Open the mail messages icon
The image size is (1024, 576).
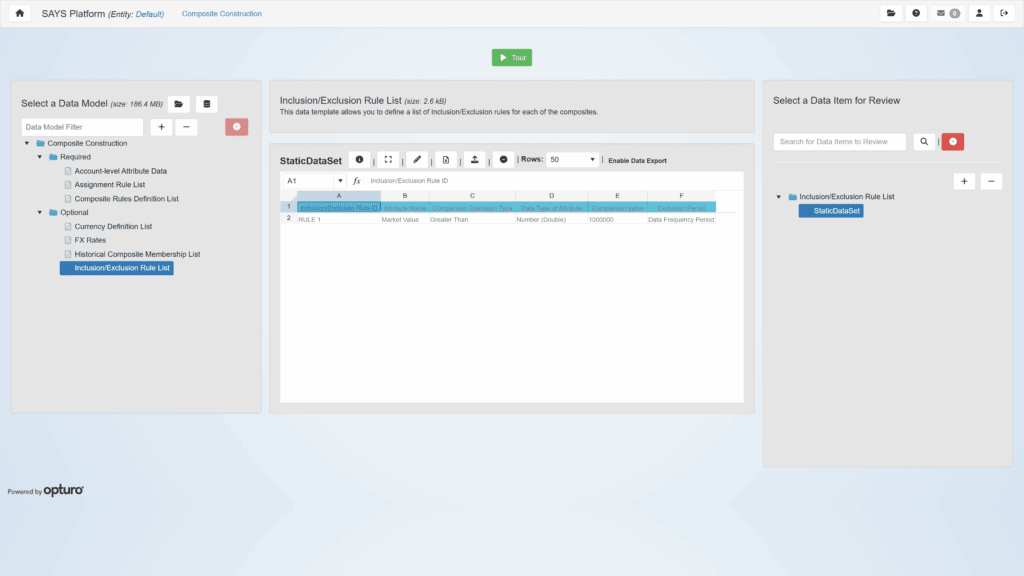click(946, 14)
